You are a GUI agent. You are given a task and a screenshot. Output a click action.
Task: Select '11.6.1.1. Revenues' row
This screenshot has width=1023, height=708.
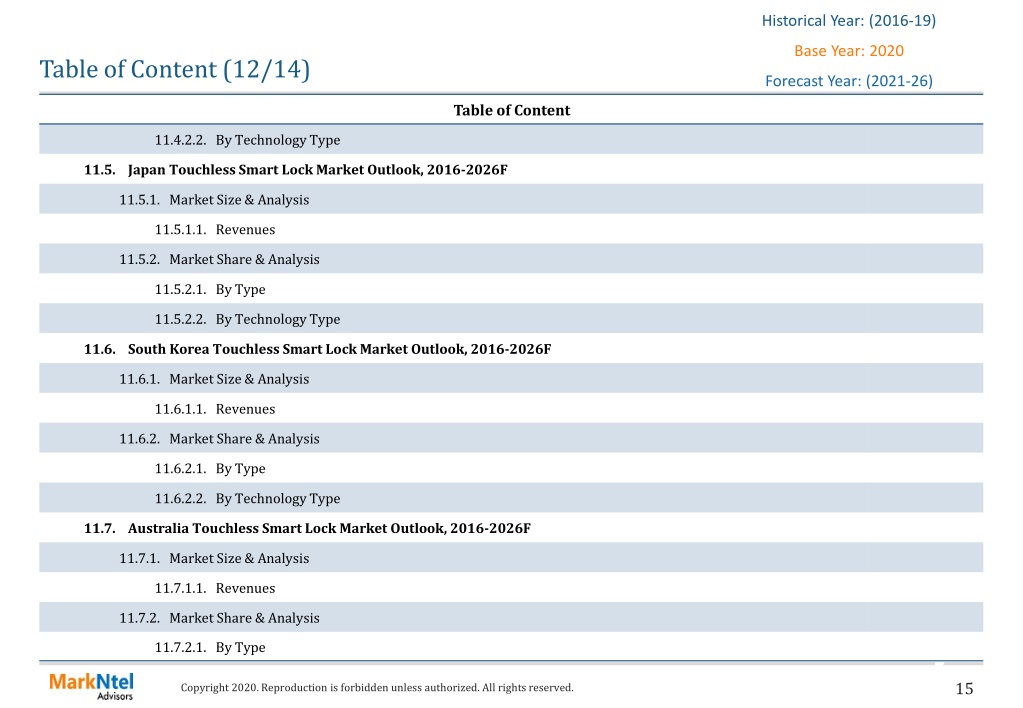coord(511,409)
